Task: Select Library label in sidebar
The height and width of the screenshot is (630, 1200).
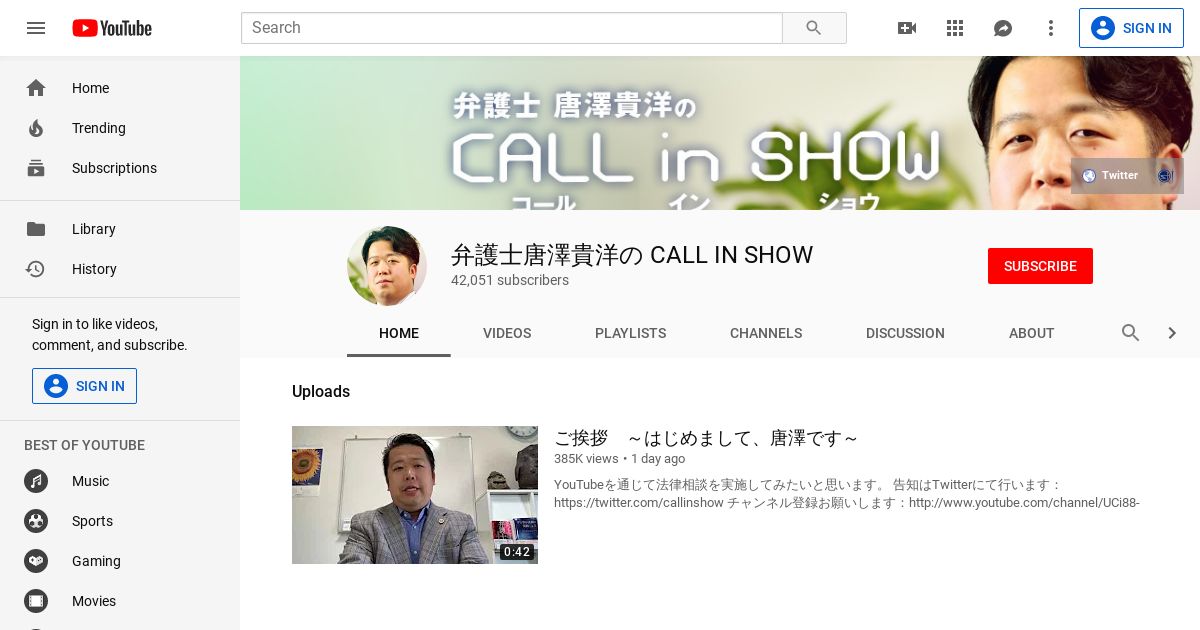Action: click(x=94, y=229)
